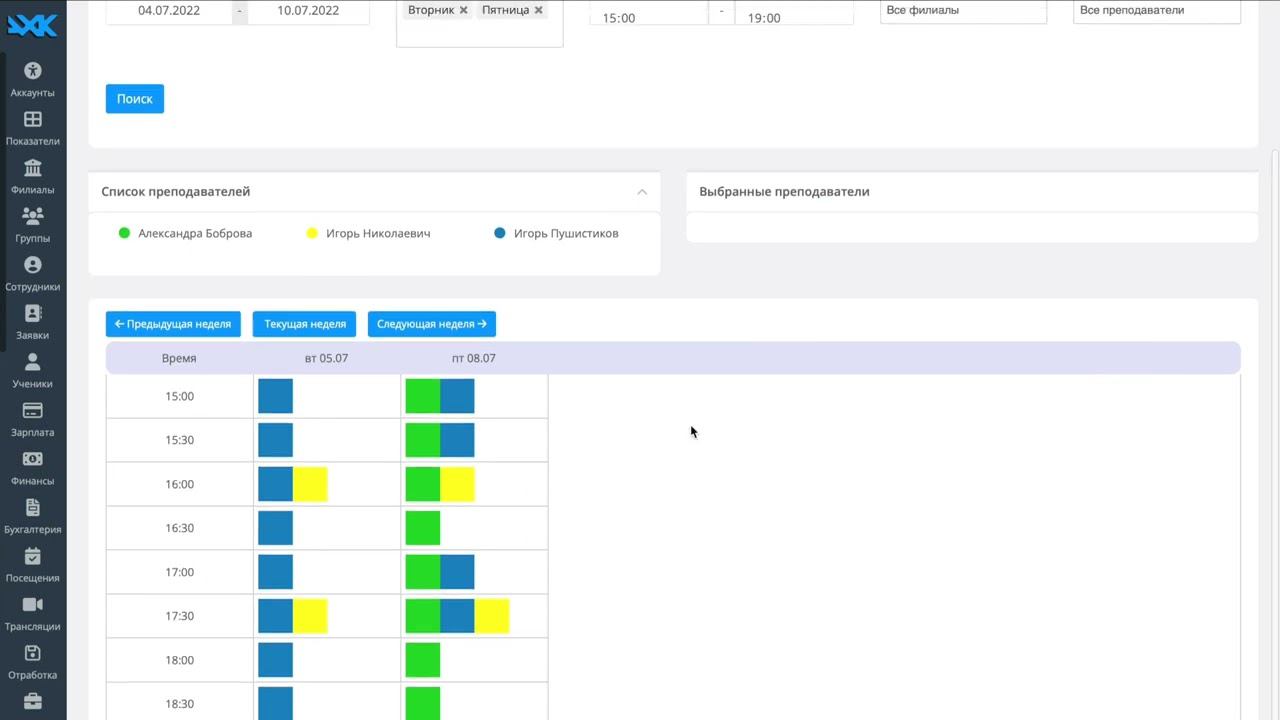1280x720 pixels.
Task: Go to Следующая неделя
Action: click(432, 324)
